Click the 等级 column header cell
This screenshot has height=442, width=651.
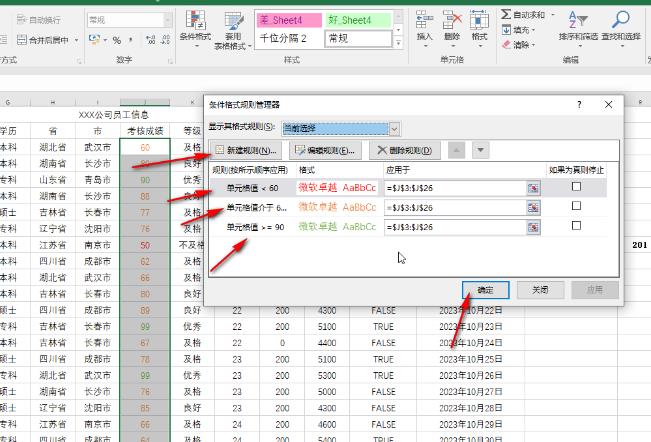[x=192, y=131]
